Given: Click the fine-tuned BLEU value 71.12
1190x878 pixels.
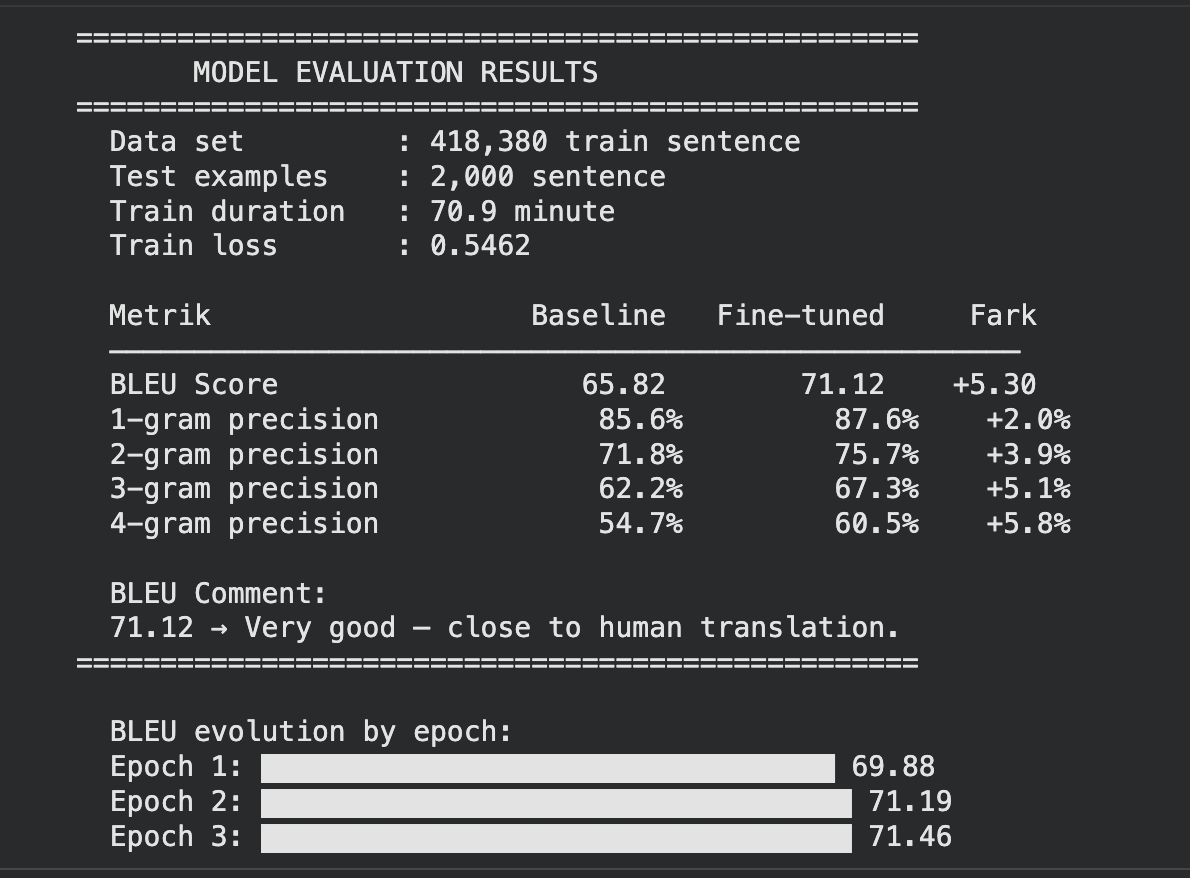Looking at the screenshot, I should point(842,385).
